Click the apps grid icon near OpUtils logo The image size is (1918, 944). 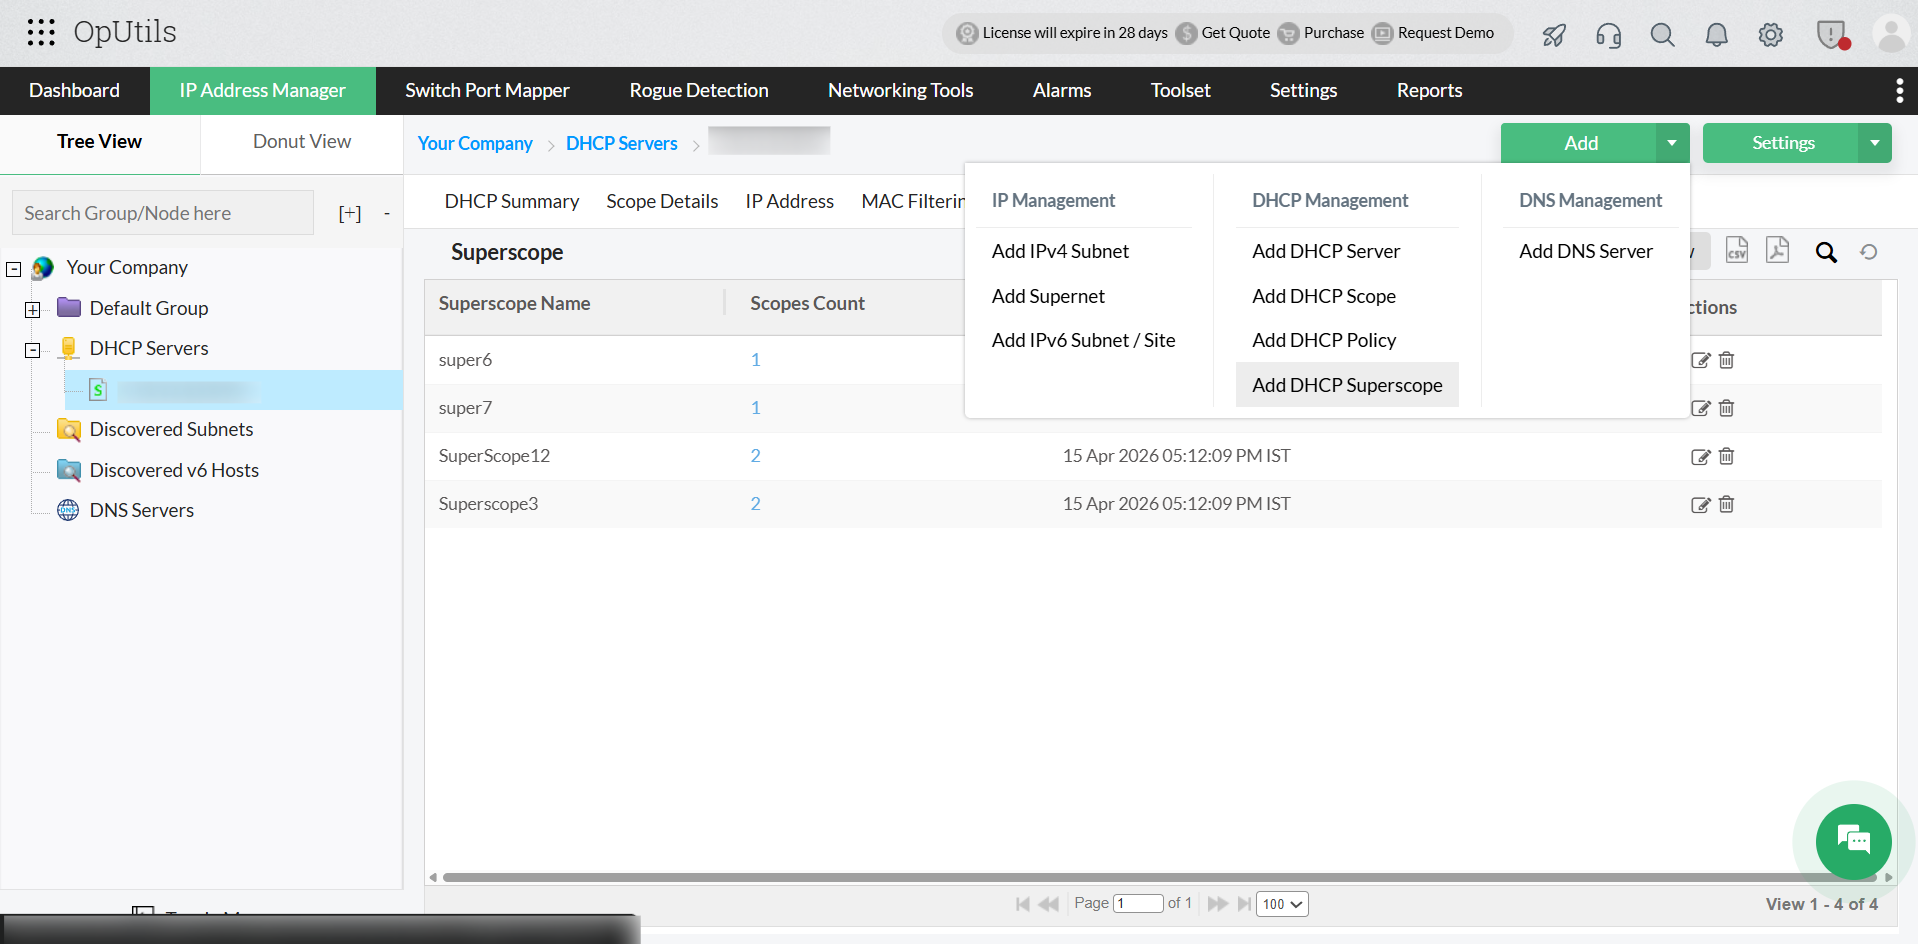pos(41,32)
